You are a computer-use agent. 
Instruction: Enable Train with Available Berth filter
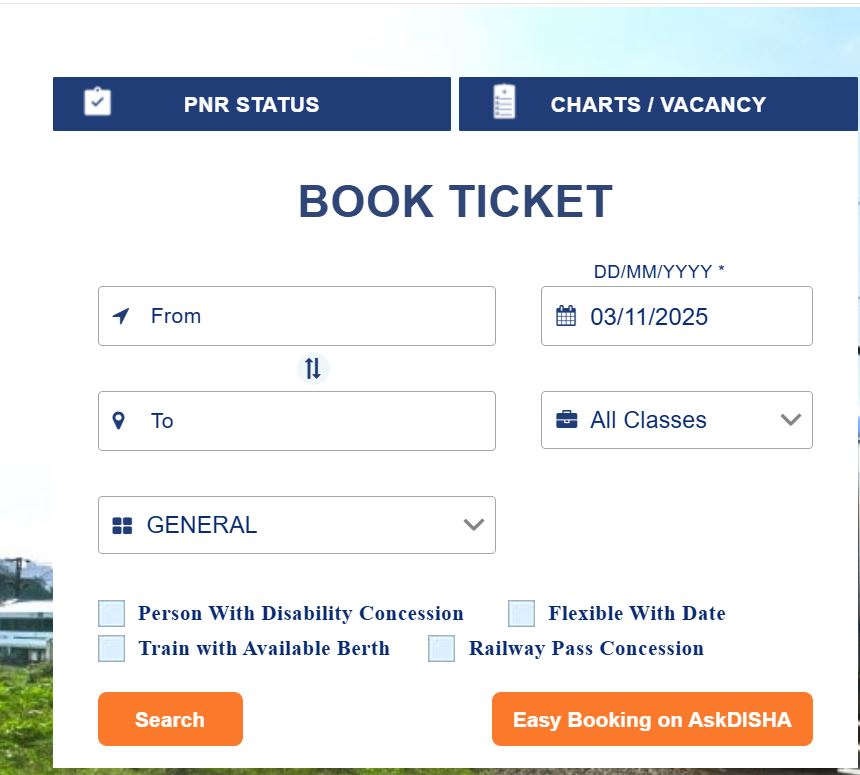pos(111,648)
